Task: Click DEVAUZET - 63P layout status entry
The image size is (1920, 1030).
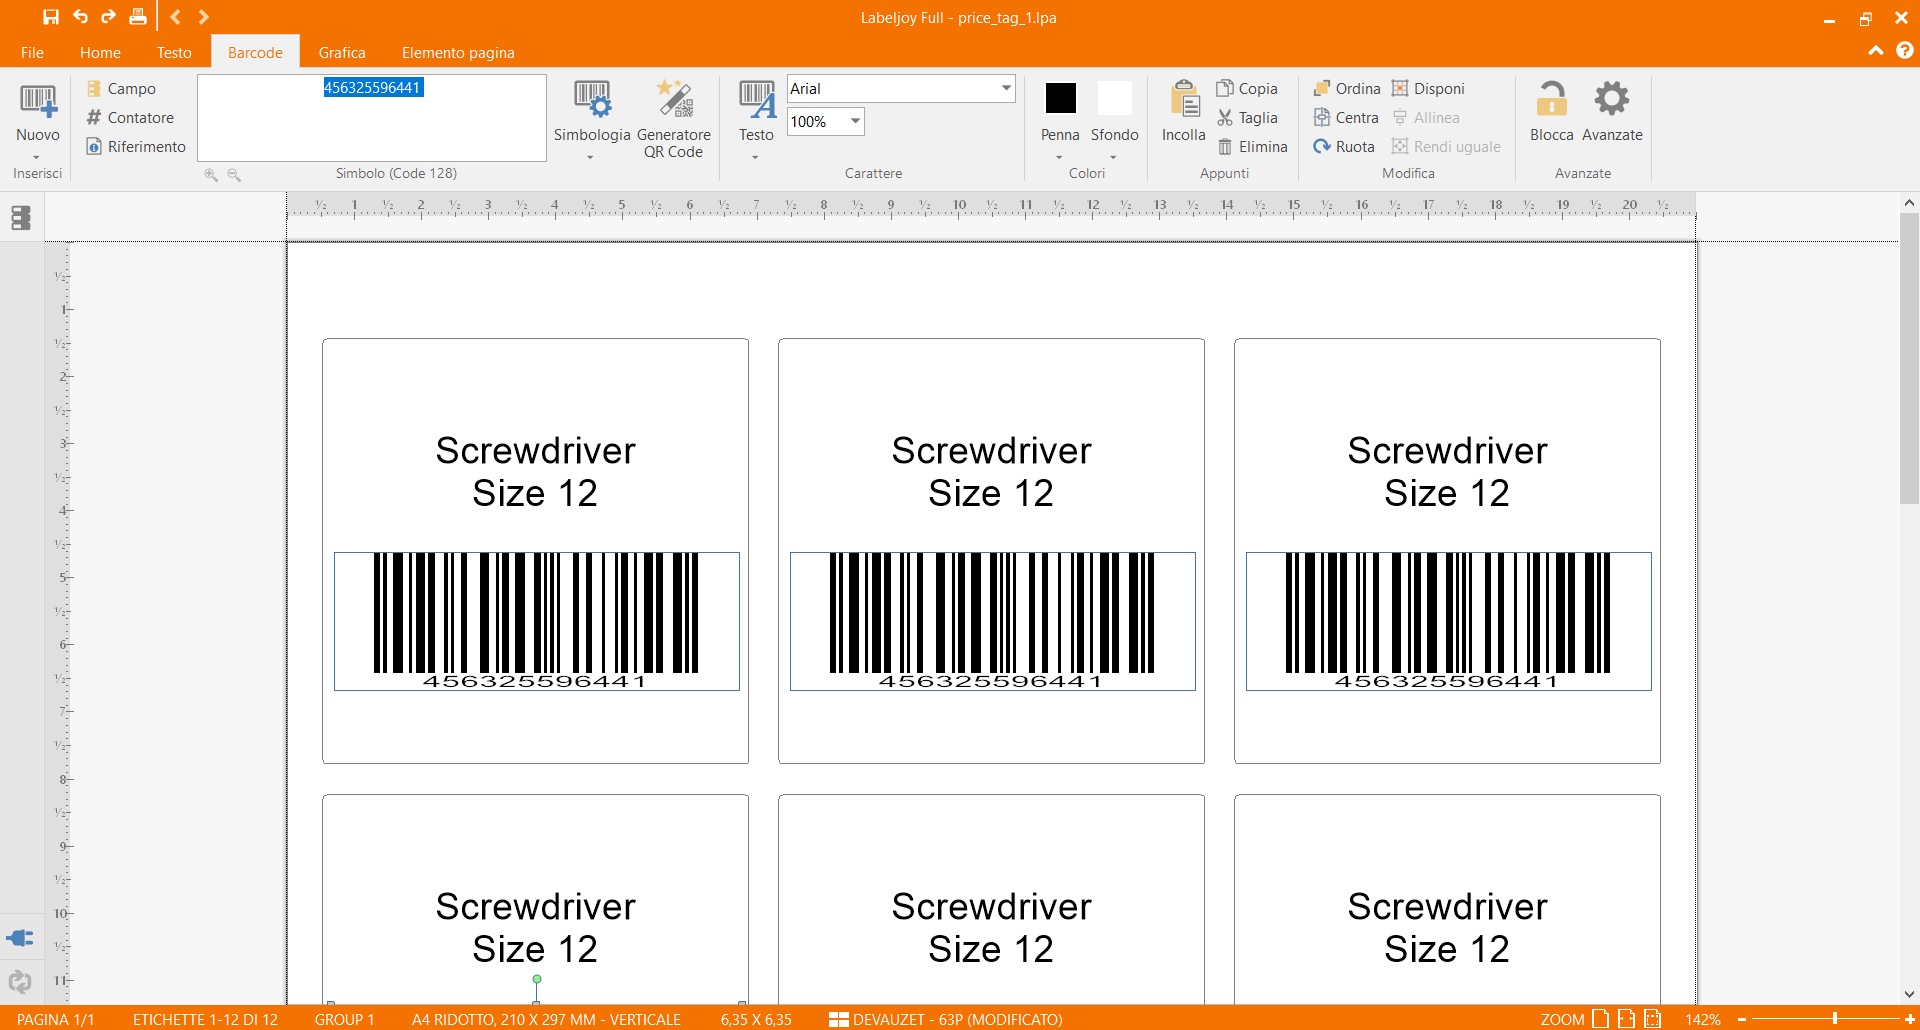Action: pyautogui.click(x=946, y=1019)
